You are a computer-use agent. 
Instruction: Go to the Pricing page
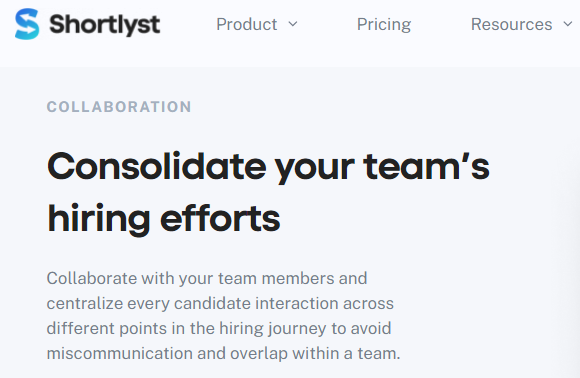pos(384,25)
